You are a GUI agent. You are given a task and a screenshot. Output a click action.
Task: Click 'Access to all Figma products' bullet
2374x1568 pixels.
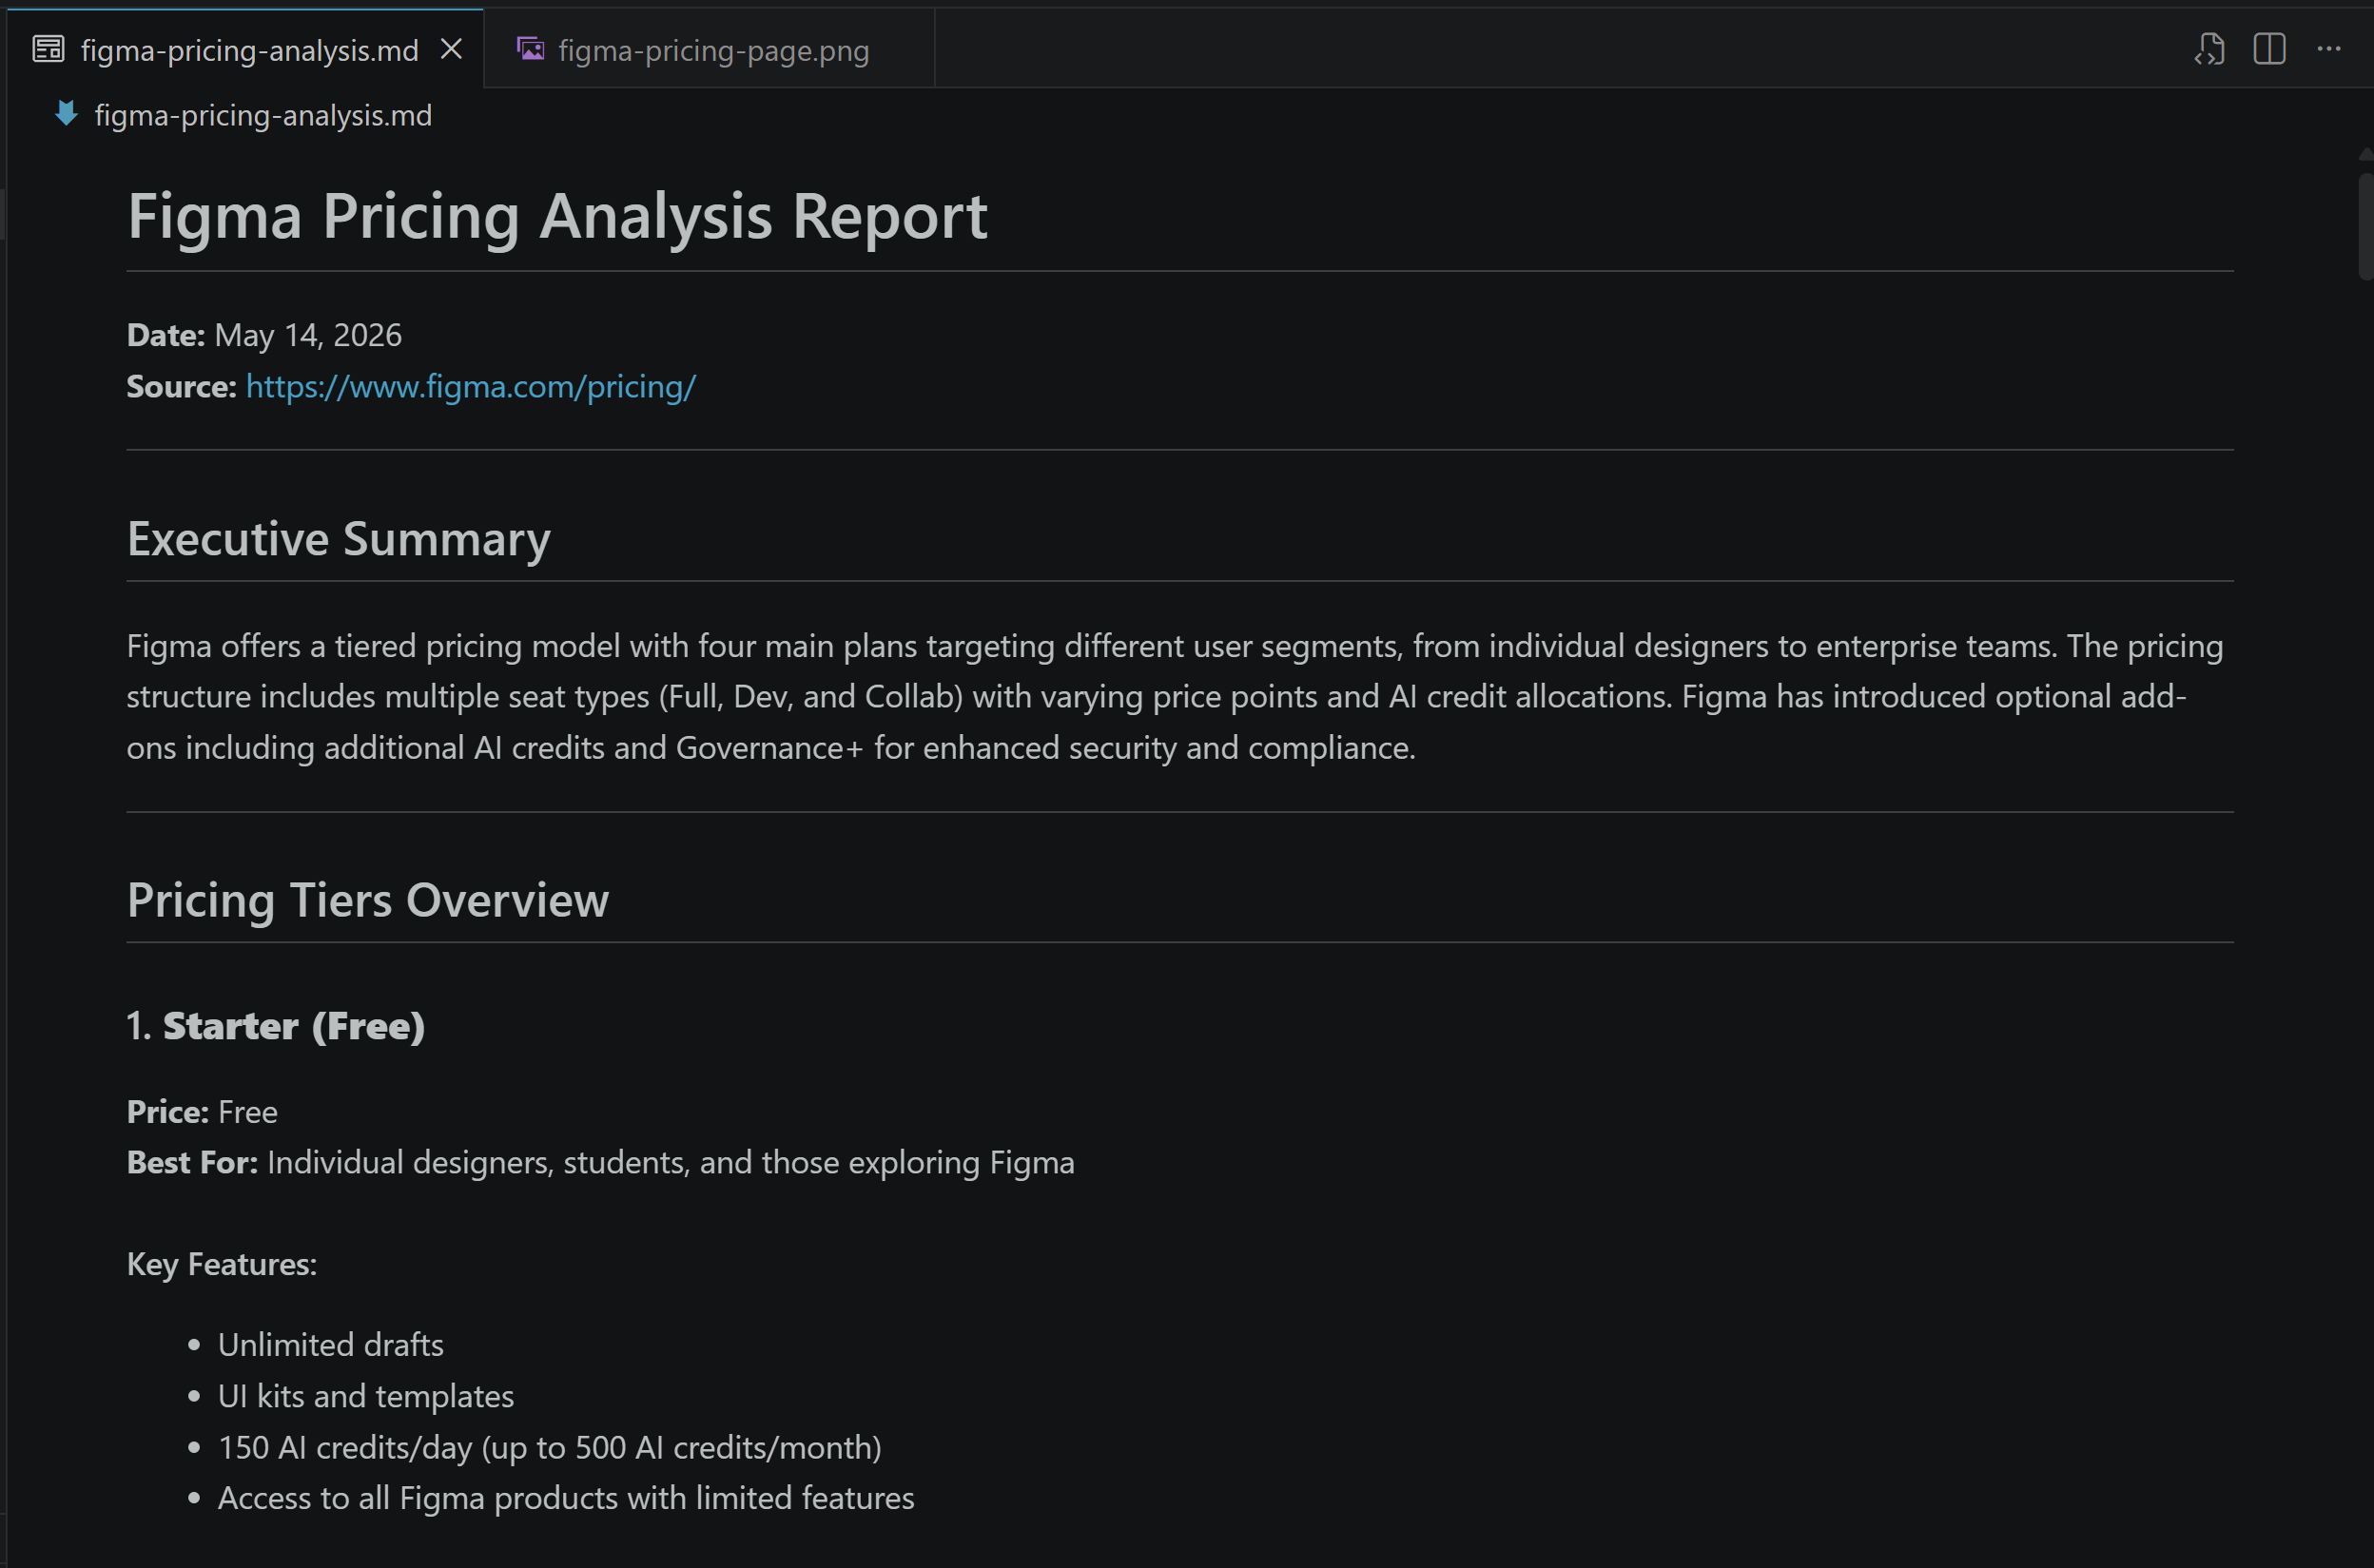[566, 1498]
